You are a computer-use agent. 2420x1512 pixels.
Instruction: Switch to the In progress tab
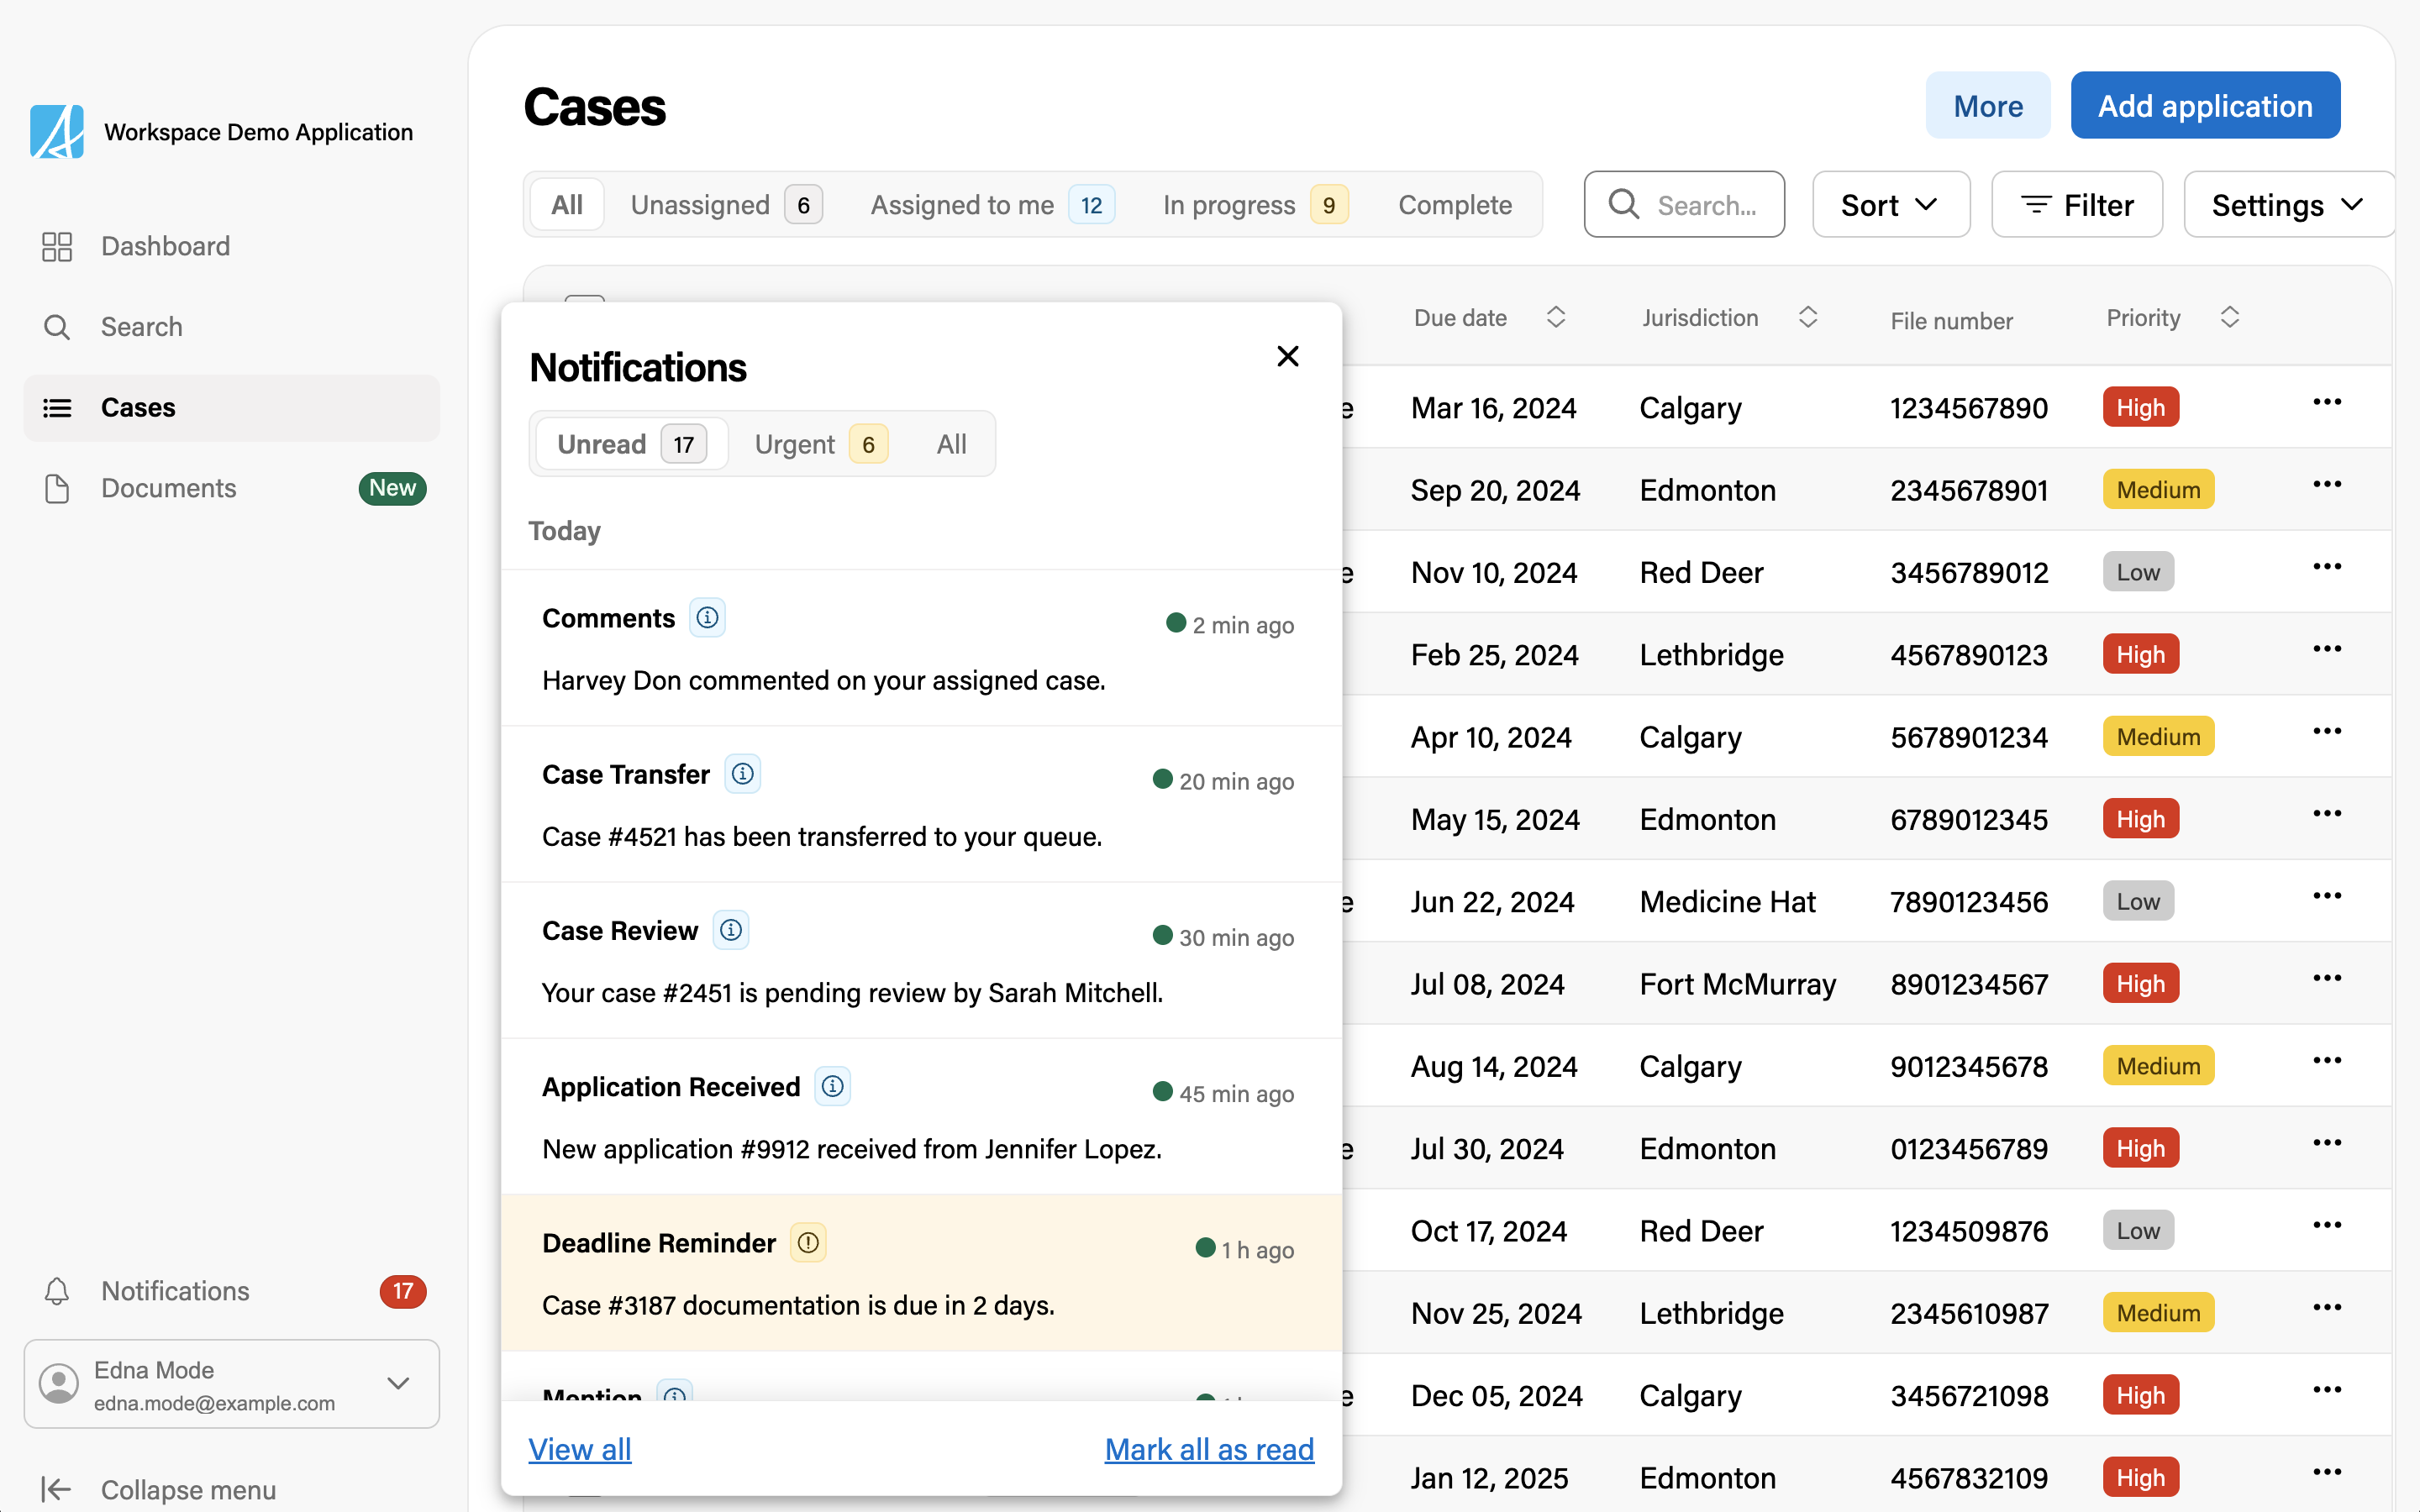click(1255, 205)
